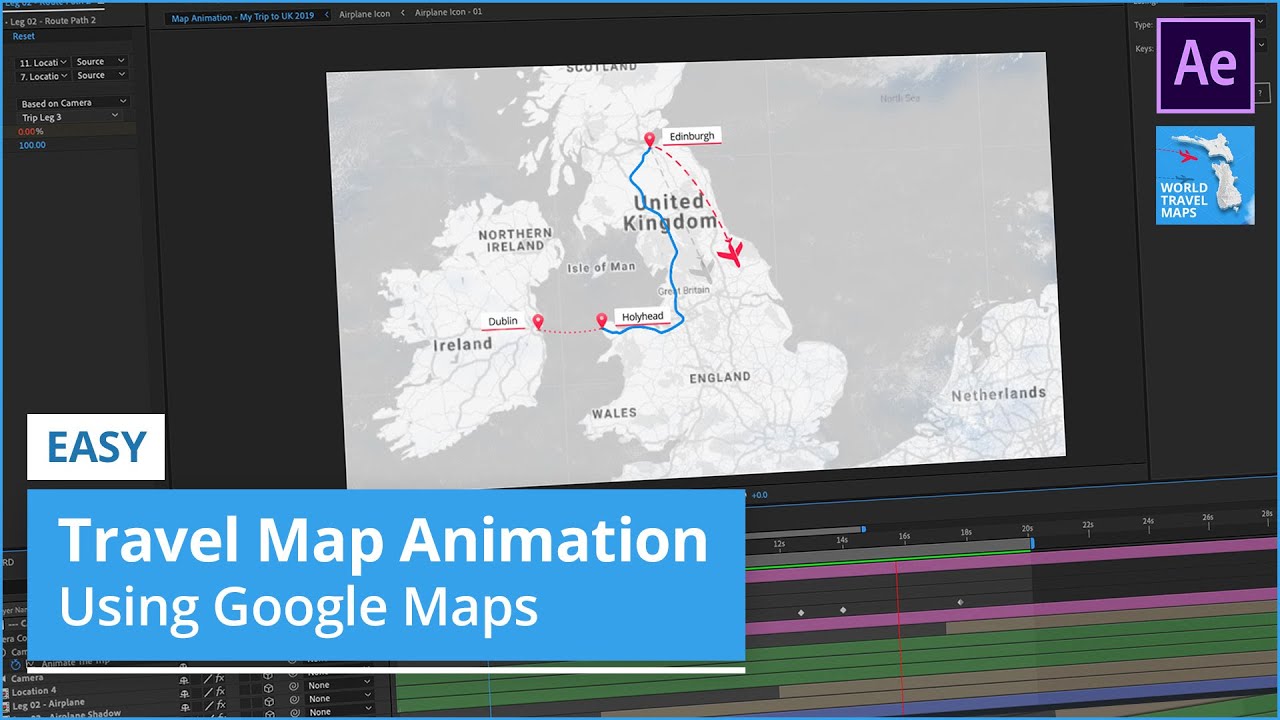Open Source dropdown next to '7. Locatio'
The width and height of the screenshot is (1280, 720).
(101, 75)
